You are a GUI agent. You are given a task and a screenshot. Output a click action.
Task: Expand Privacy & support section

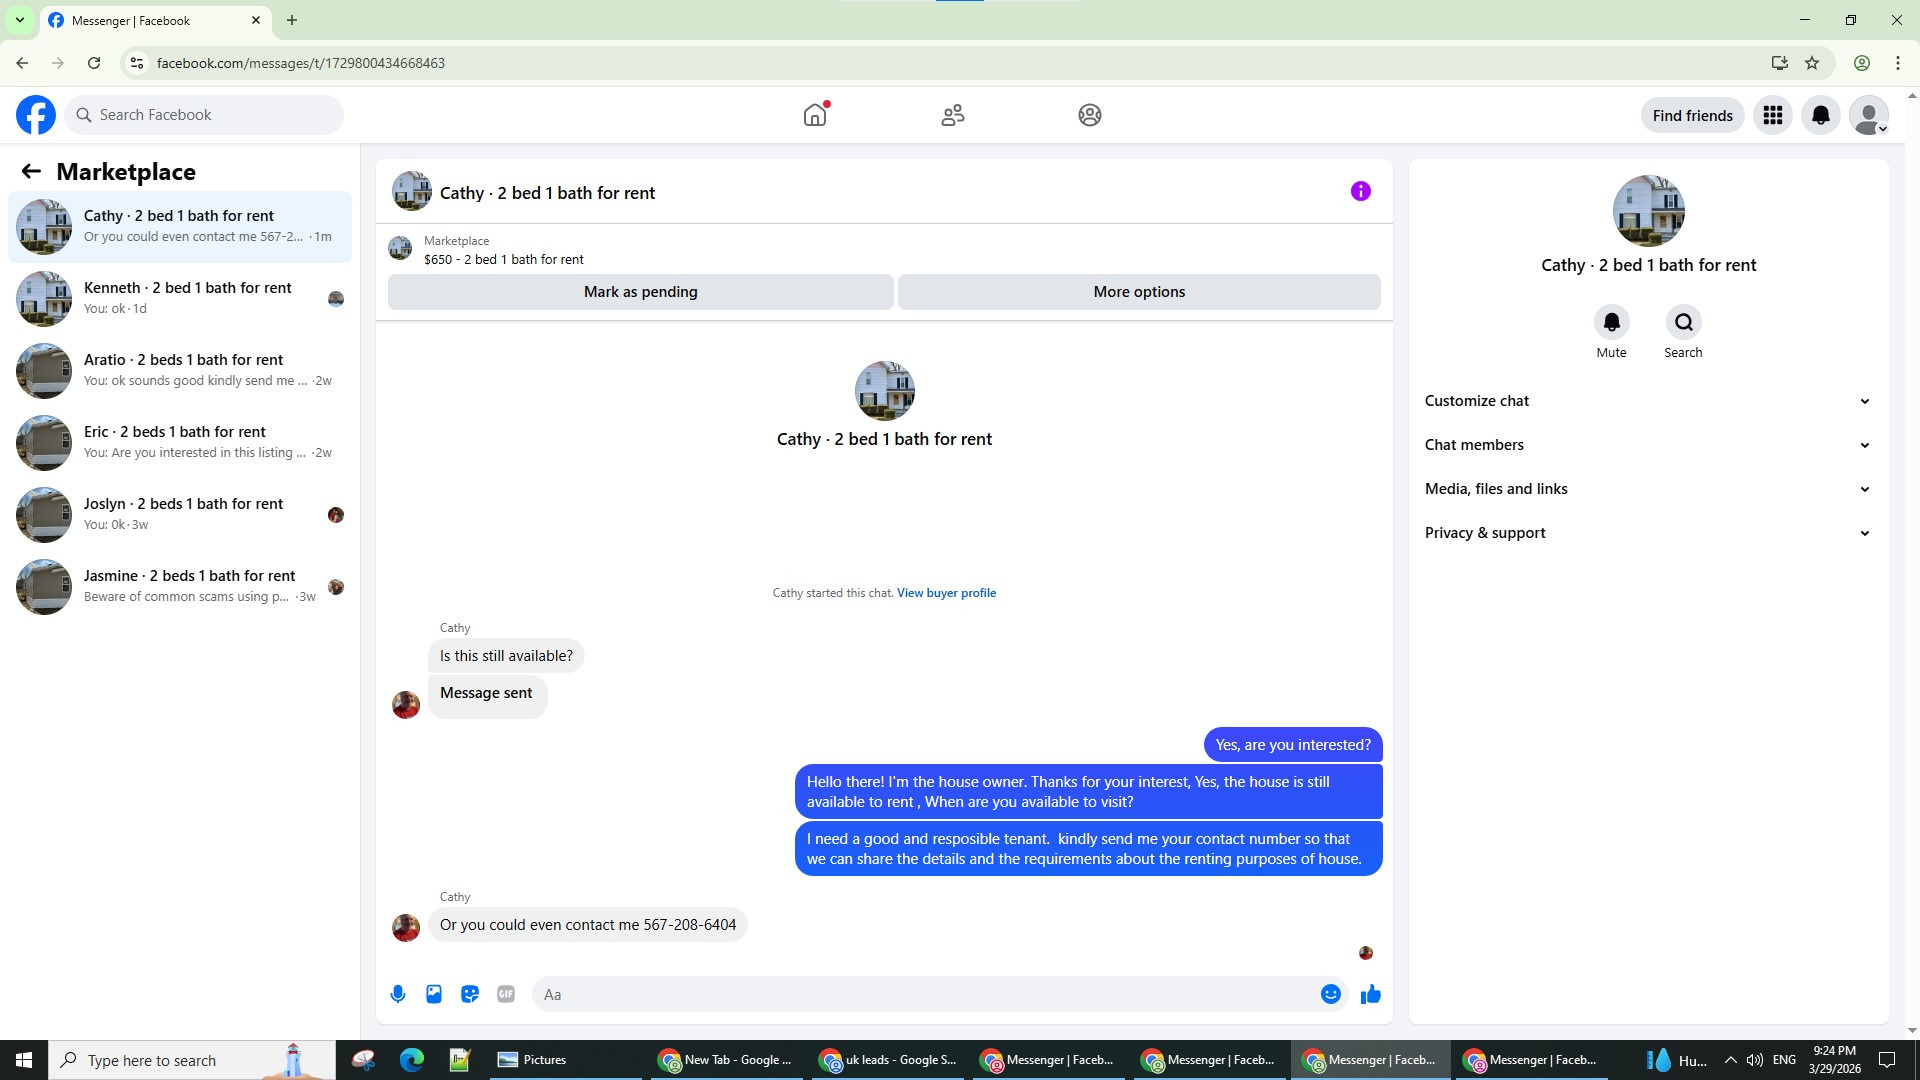click(1648, 533)
